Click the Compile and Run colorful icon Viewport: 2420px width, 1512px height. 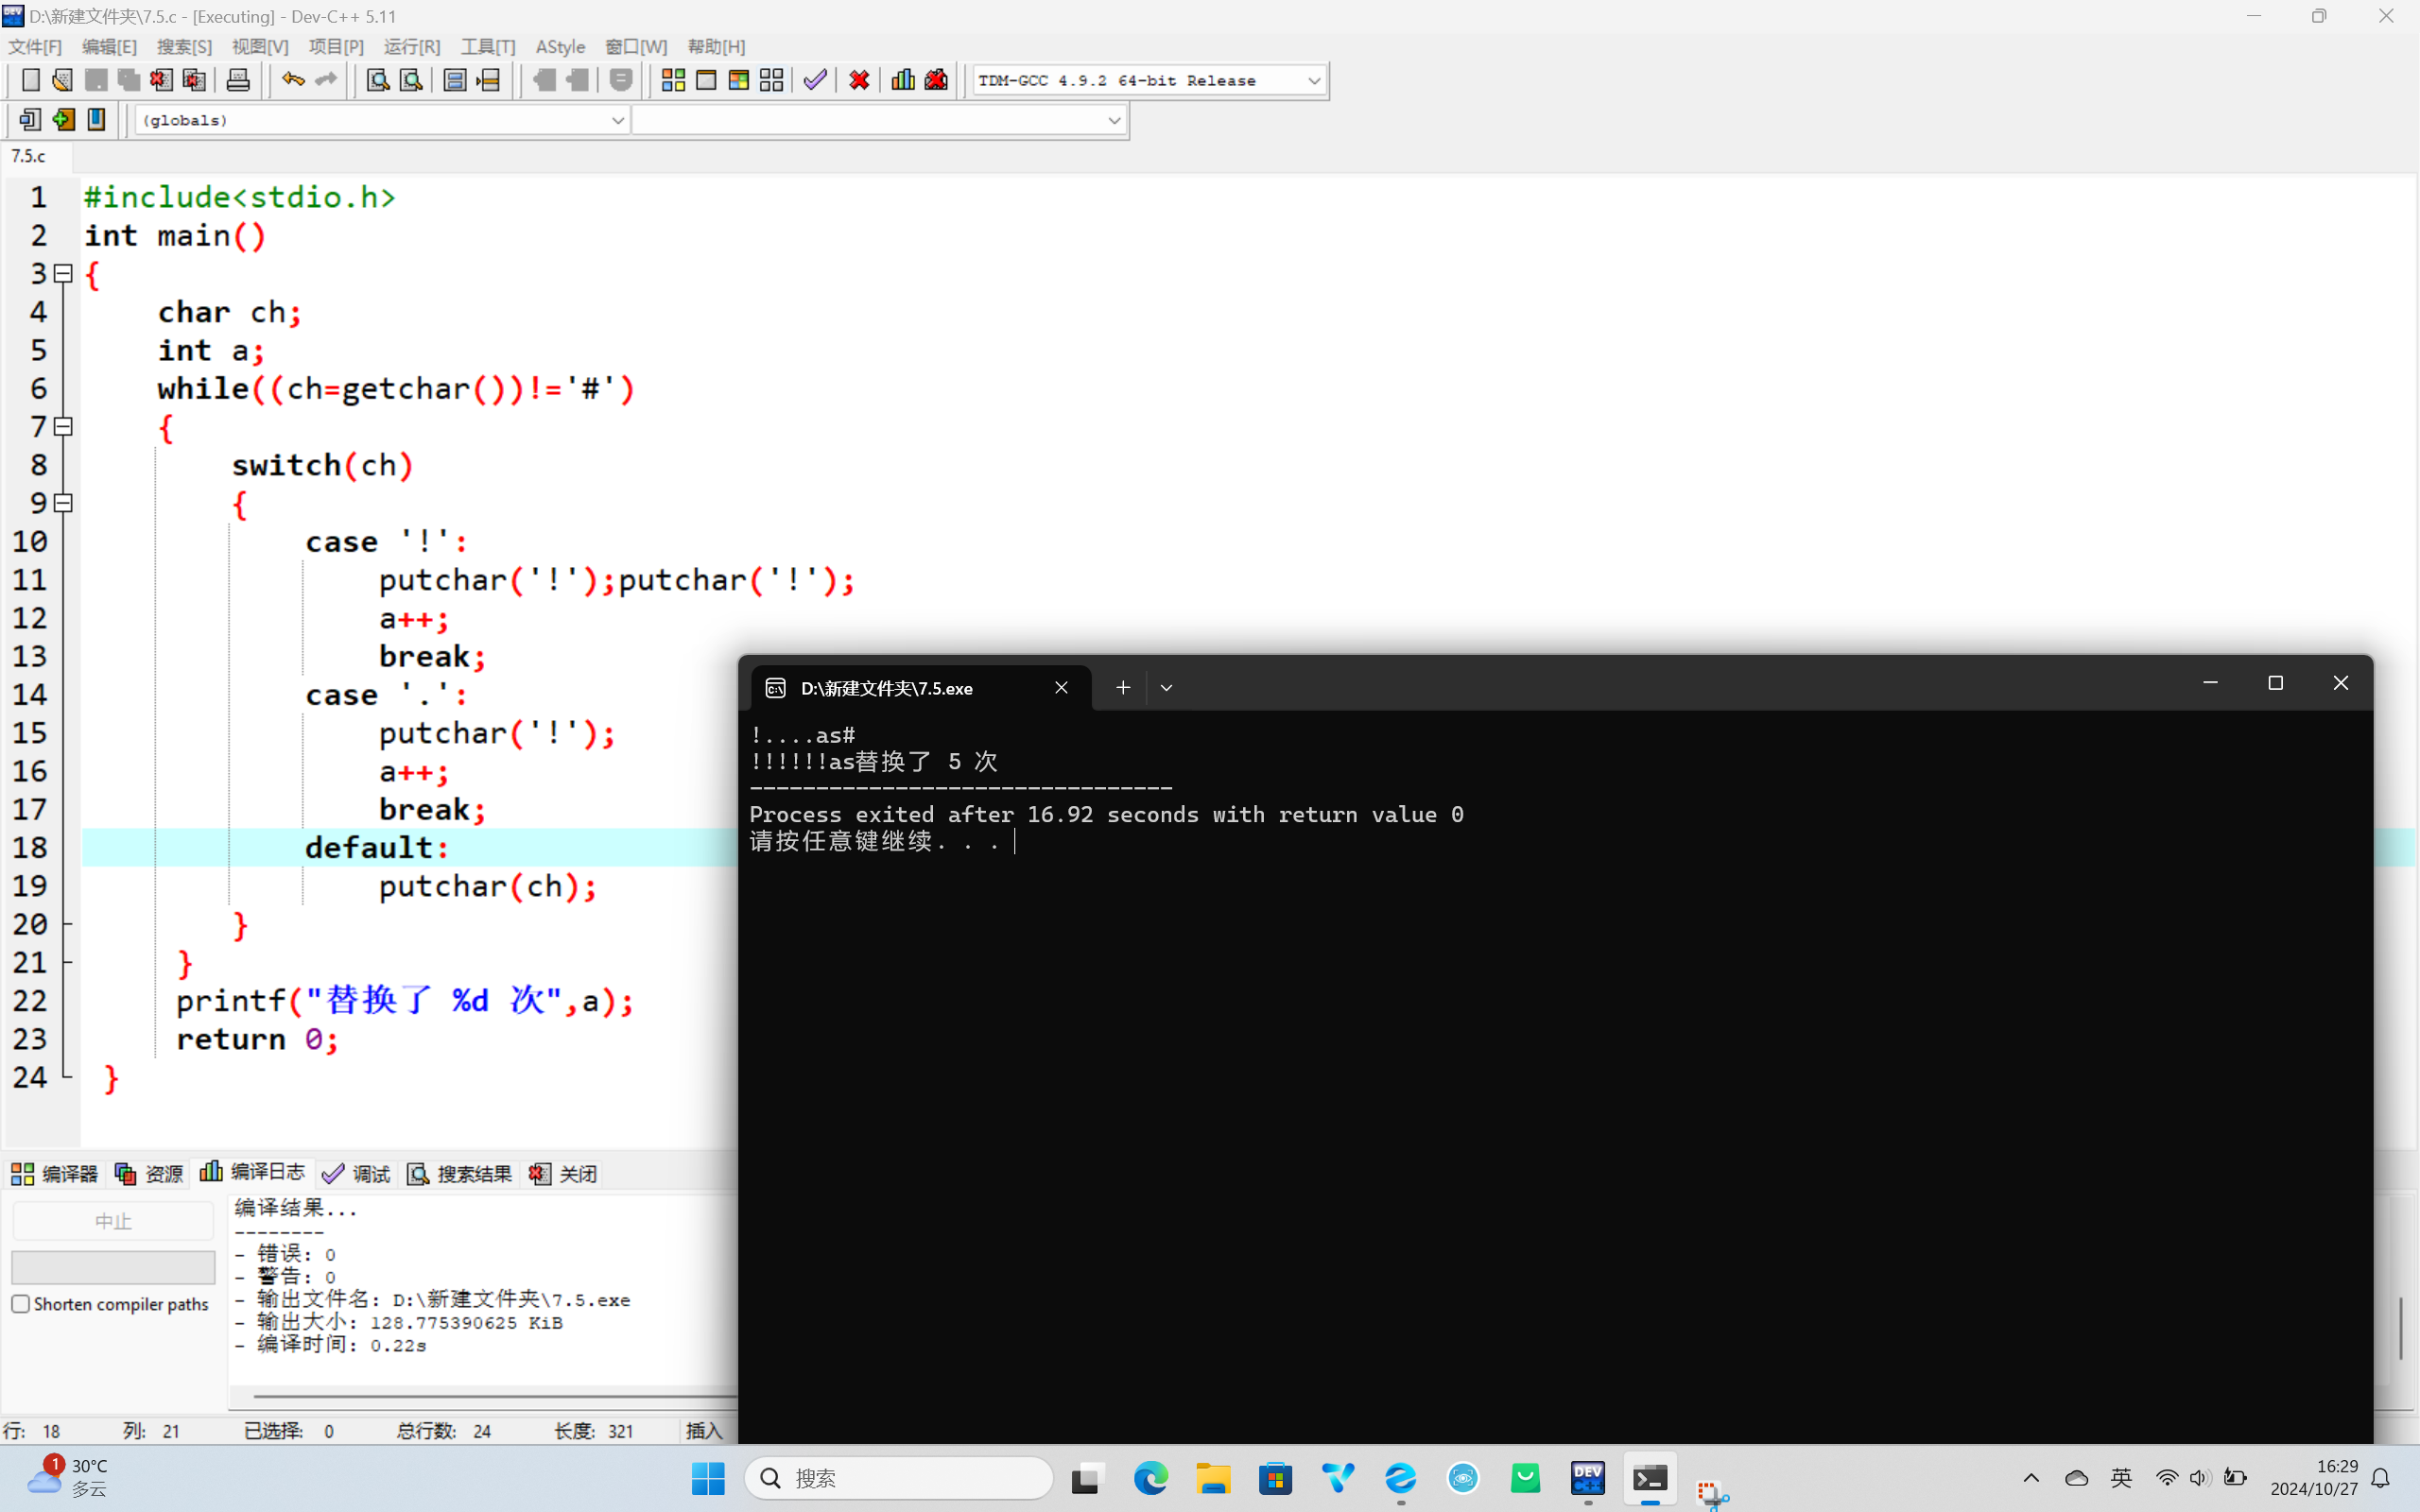(x=739, y=80)
